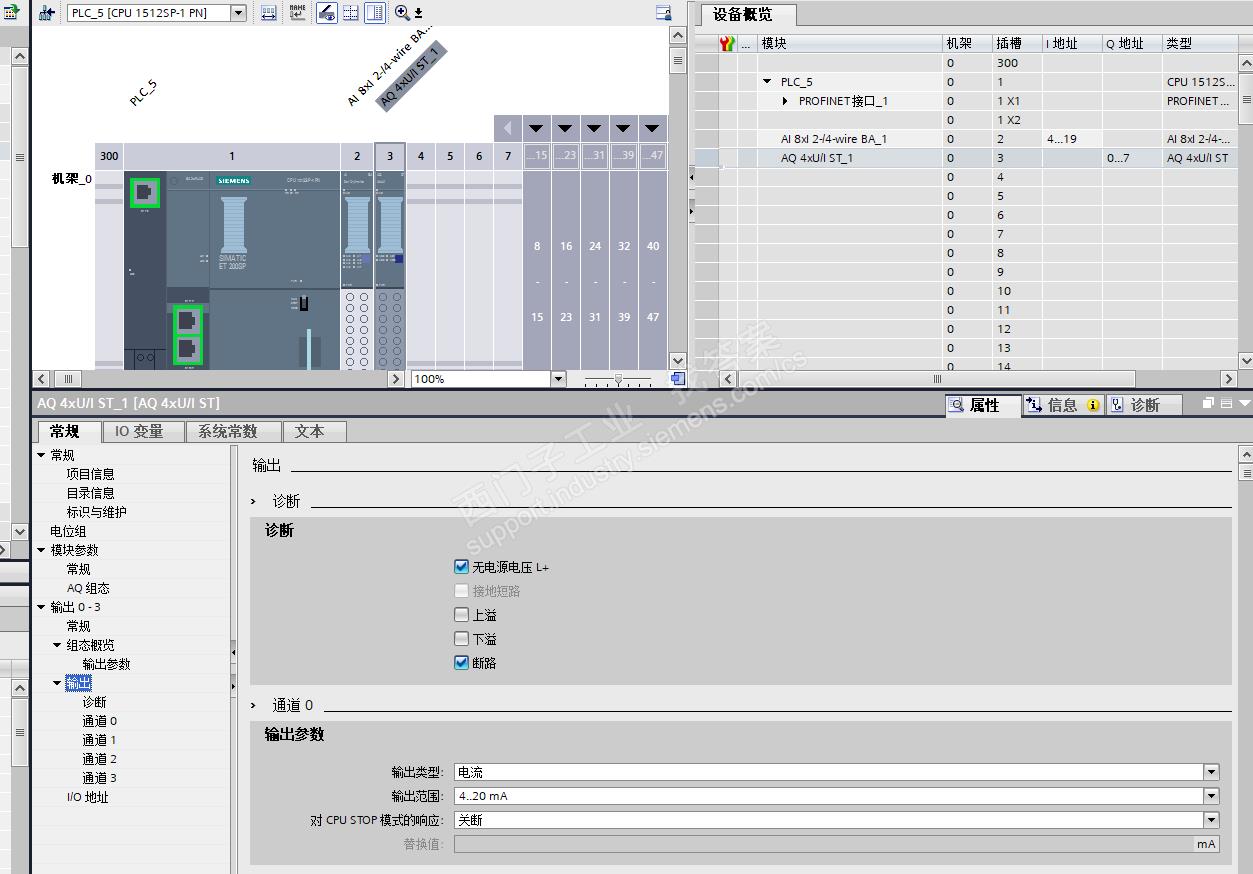1253x874 pixels.
Task: Click the zoom magnifier toolbar icon
Action: (x=402, y=13)
